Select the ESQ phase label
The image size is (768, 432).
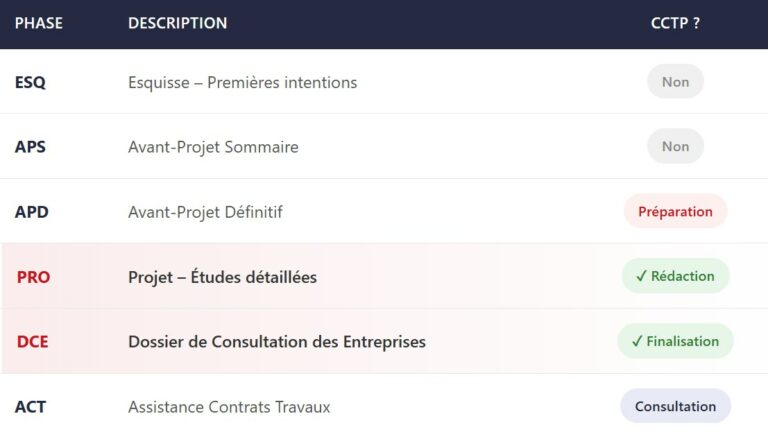30,82
